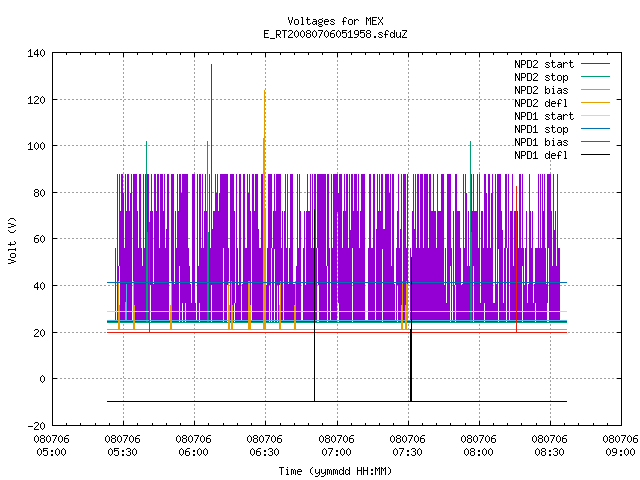
Task: Click the x-axis tick label 05:00
Action: [x=51, y=452]
